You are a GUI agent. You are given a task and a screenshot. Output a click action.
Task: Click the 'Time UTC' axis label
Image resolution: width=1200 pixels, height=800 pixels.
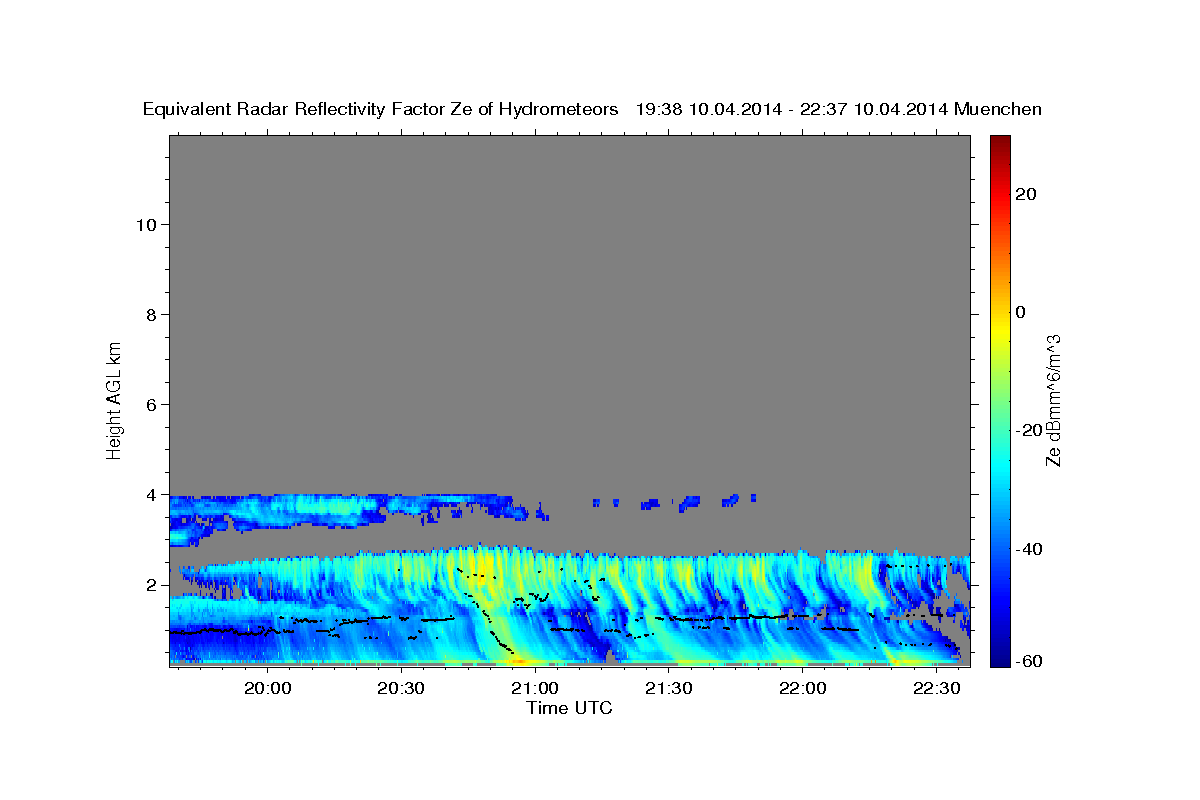pyautogui.click(x=569, y=708)
